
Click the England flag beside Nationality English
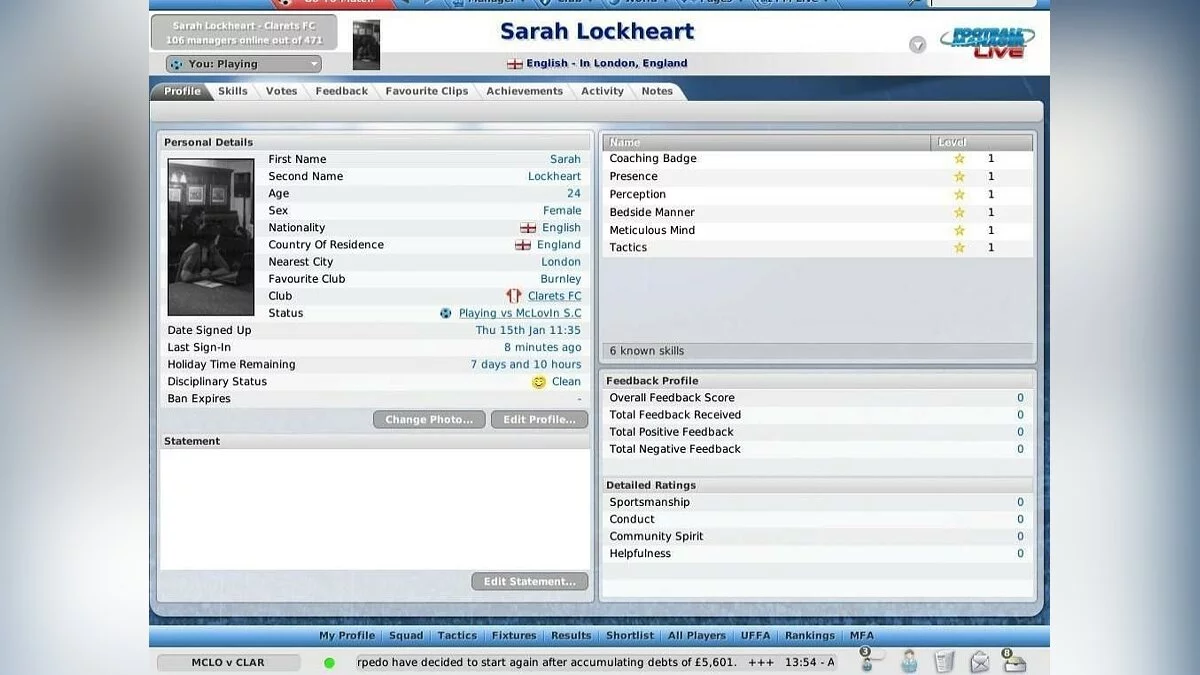528,228
